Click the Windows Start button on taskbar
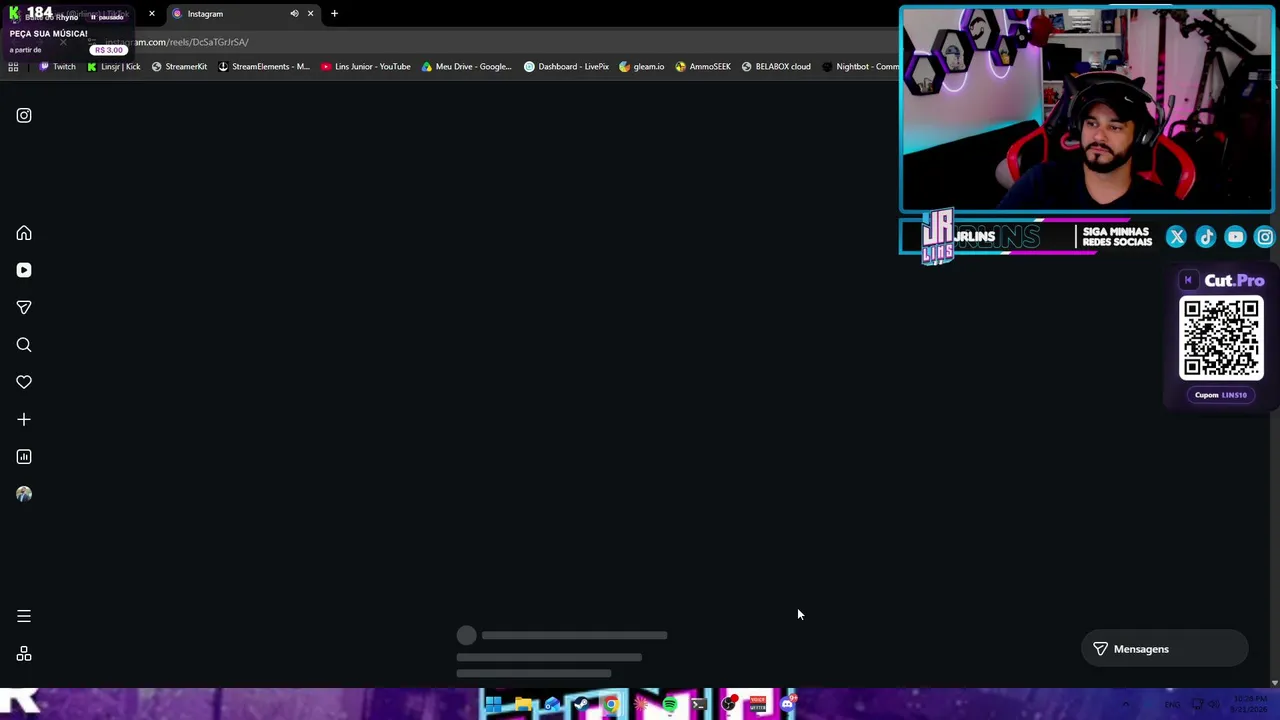 (493, 705)
